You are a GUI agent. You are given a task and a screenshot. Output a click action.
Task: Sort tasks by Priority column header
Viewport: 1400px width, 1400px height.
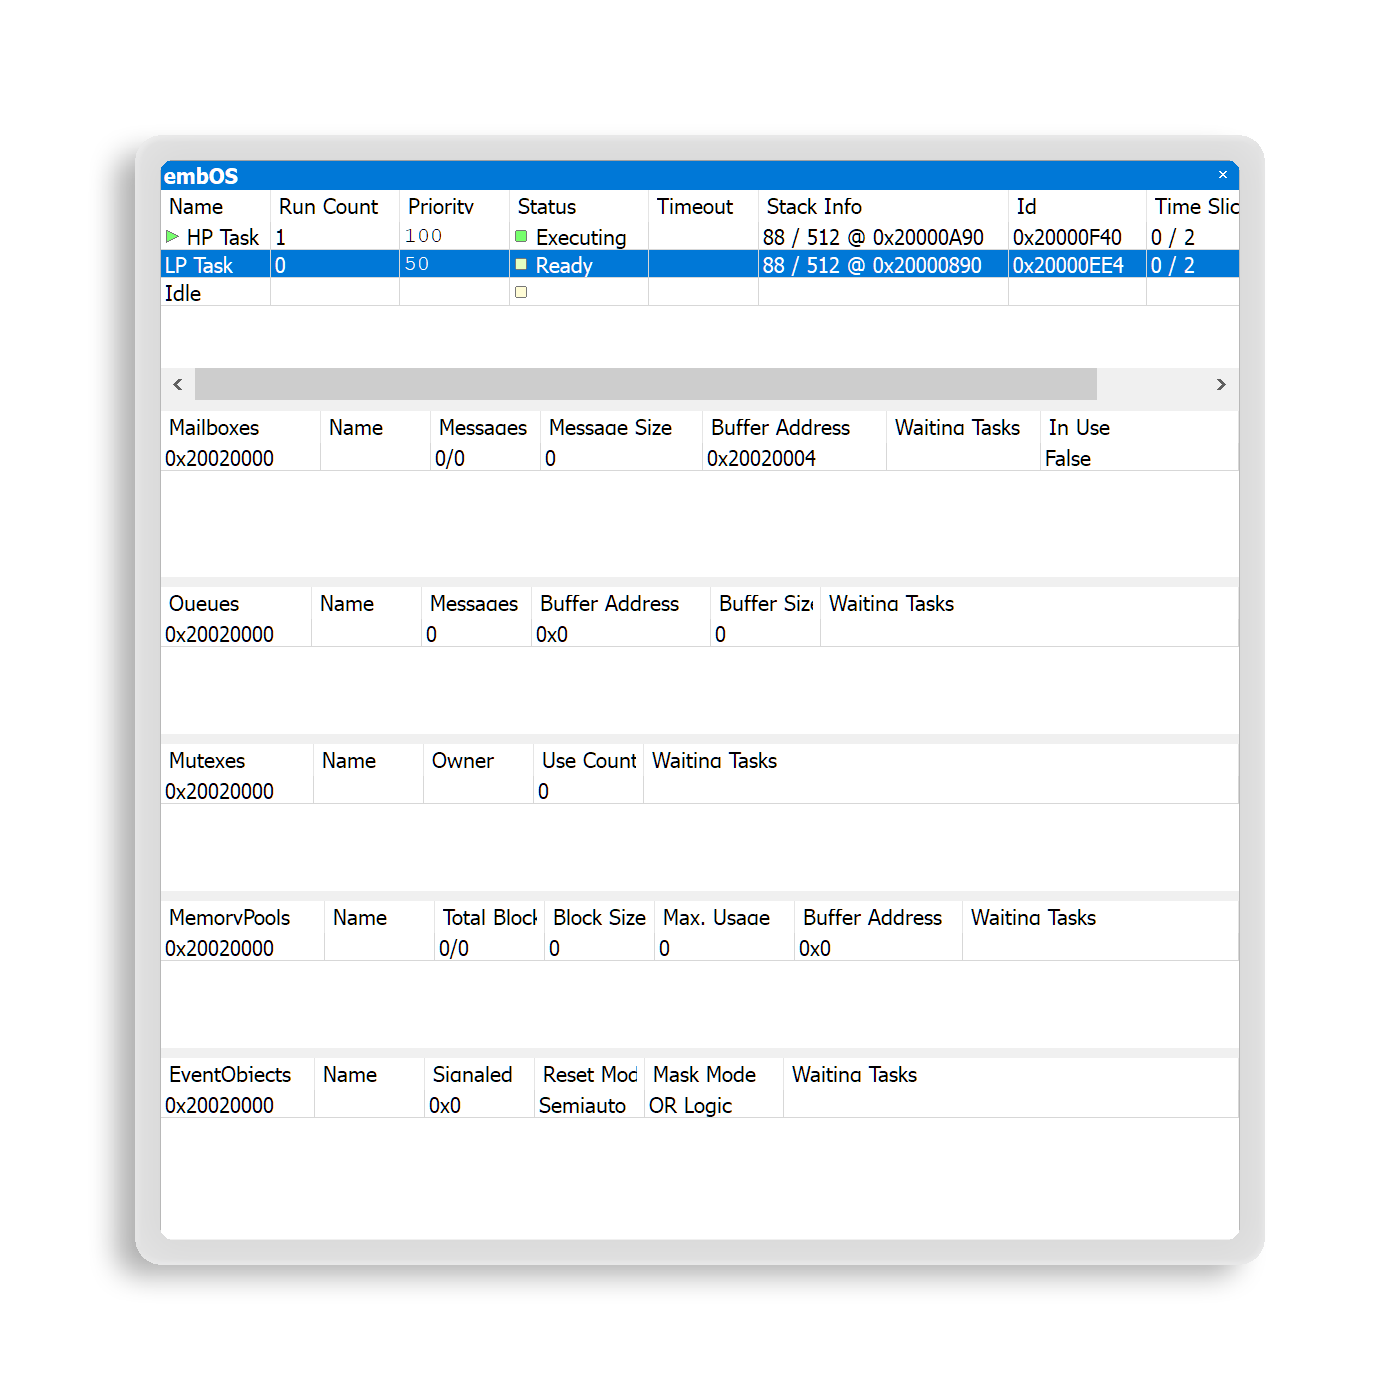point(440,207)
